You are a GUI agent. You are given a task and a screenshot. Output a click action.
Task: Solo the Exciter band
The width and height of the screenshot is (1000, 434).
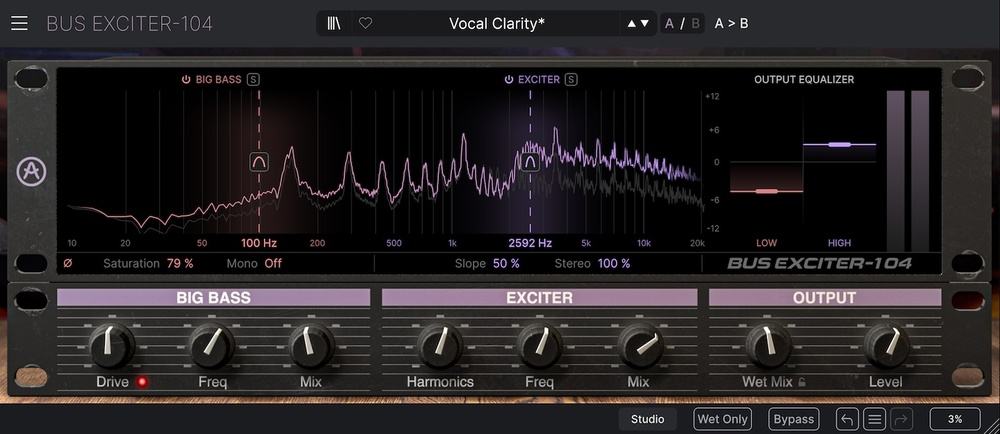(x=571, y=80)
